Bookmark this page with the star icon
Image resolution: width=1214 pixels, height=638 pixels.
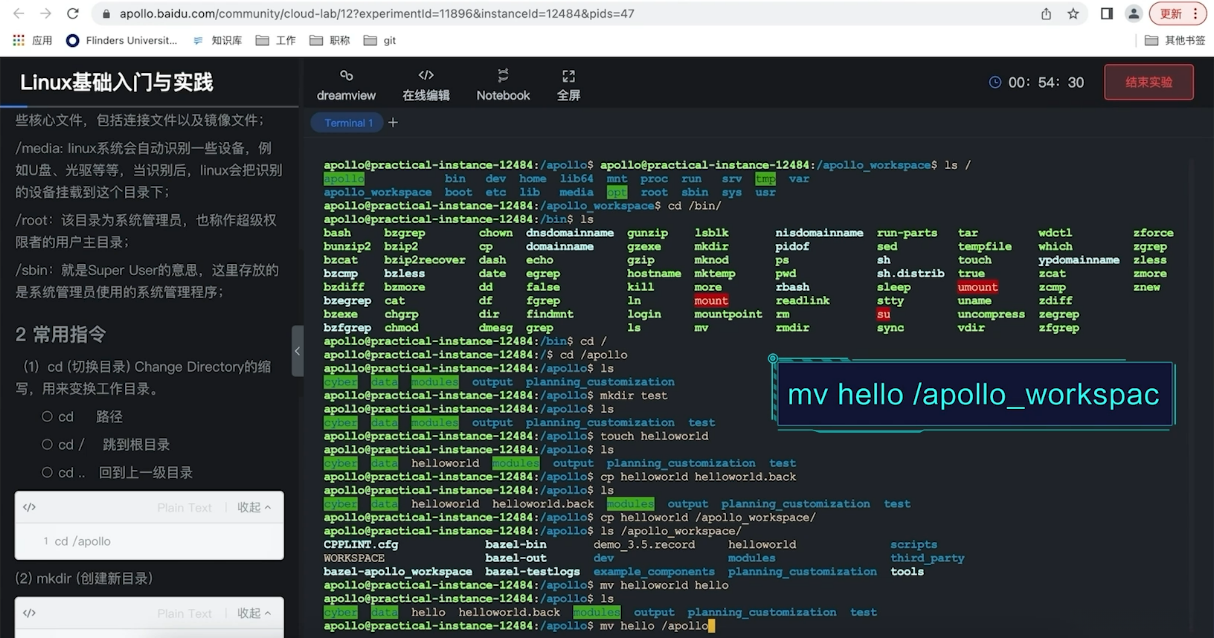coord(1073,14)
